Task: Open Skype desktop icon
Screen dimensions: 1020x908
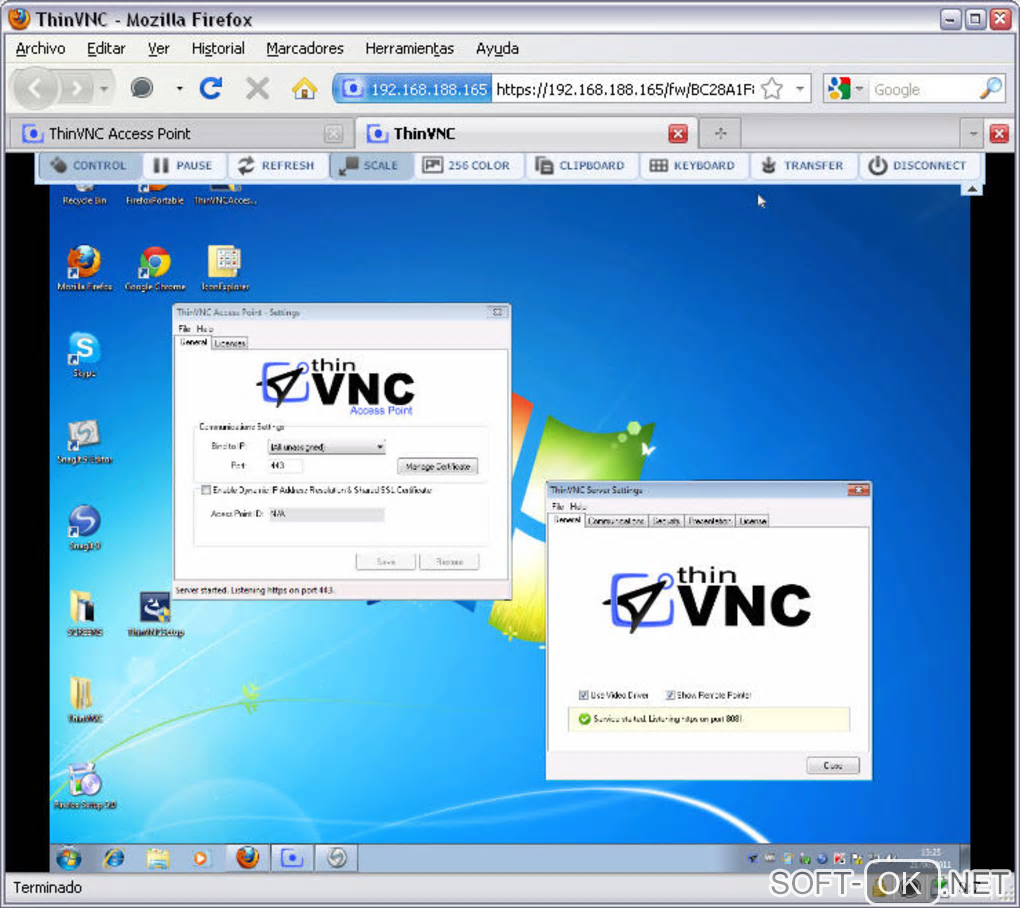Action: [85, 354]
